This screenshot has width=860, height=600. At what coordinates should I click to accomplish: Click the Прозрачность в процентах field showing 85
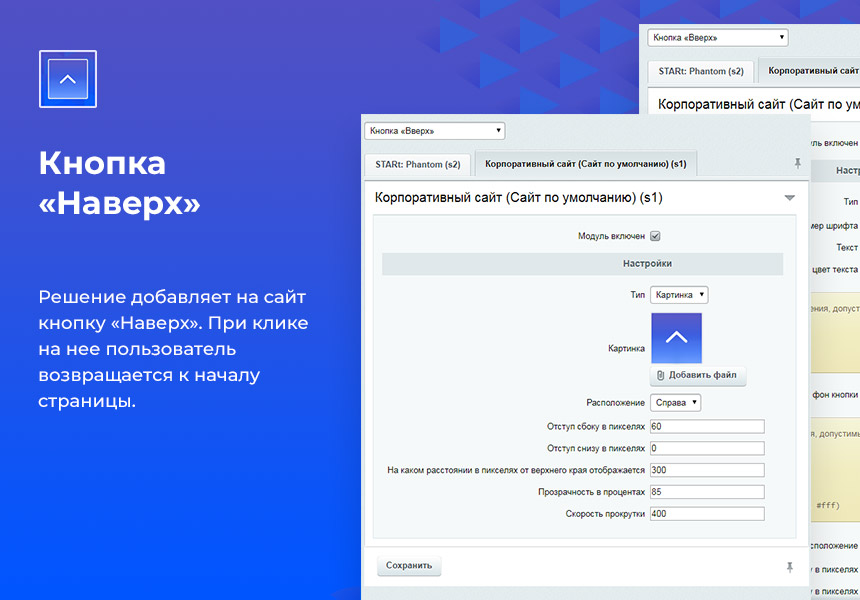pyautogui.click(x=707, y=491)
